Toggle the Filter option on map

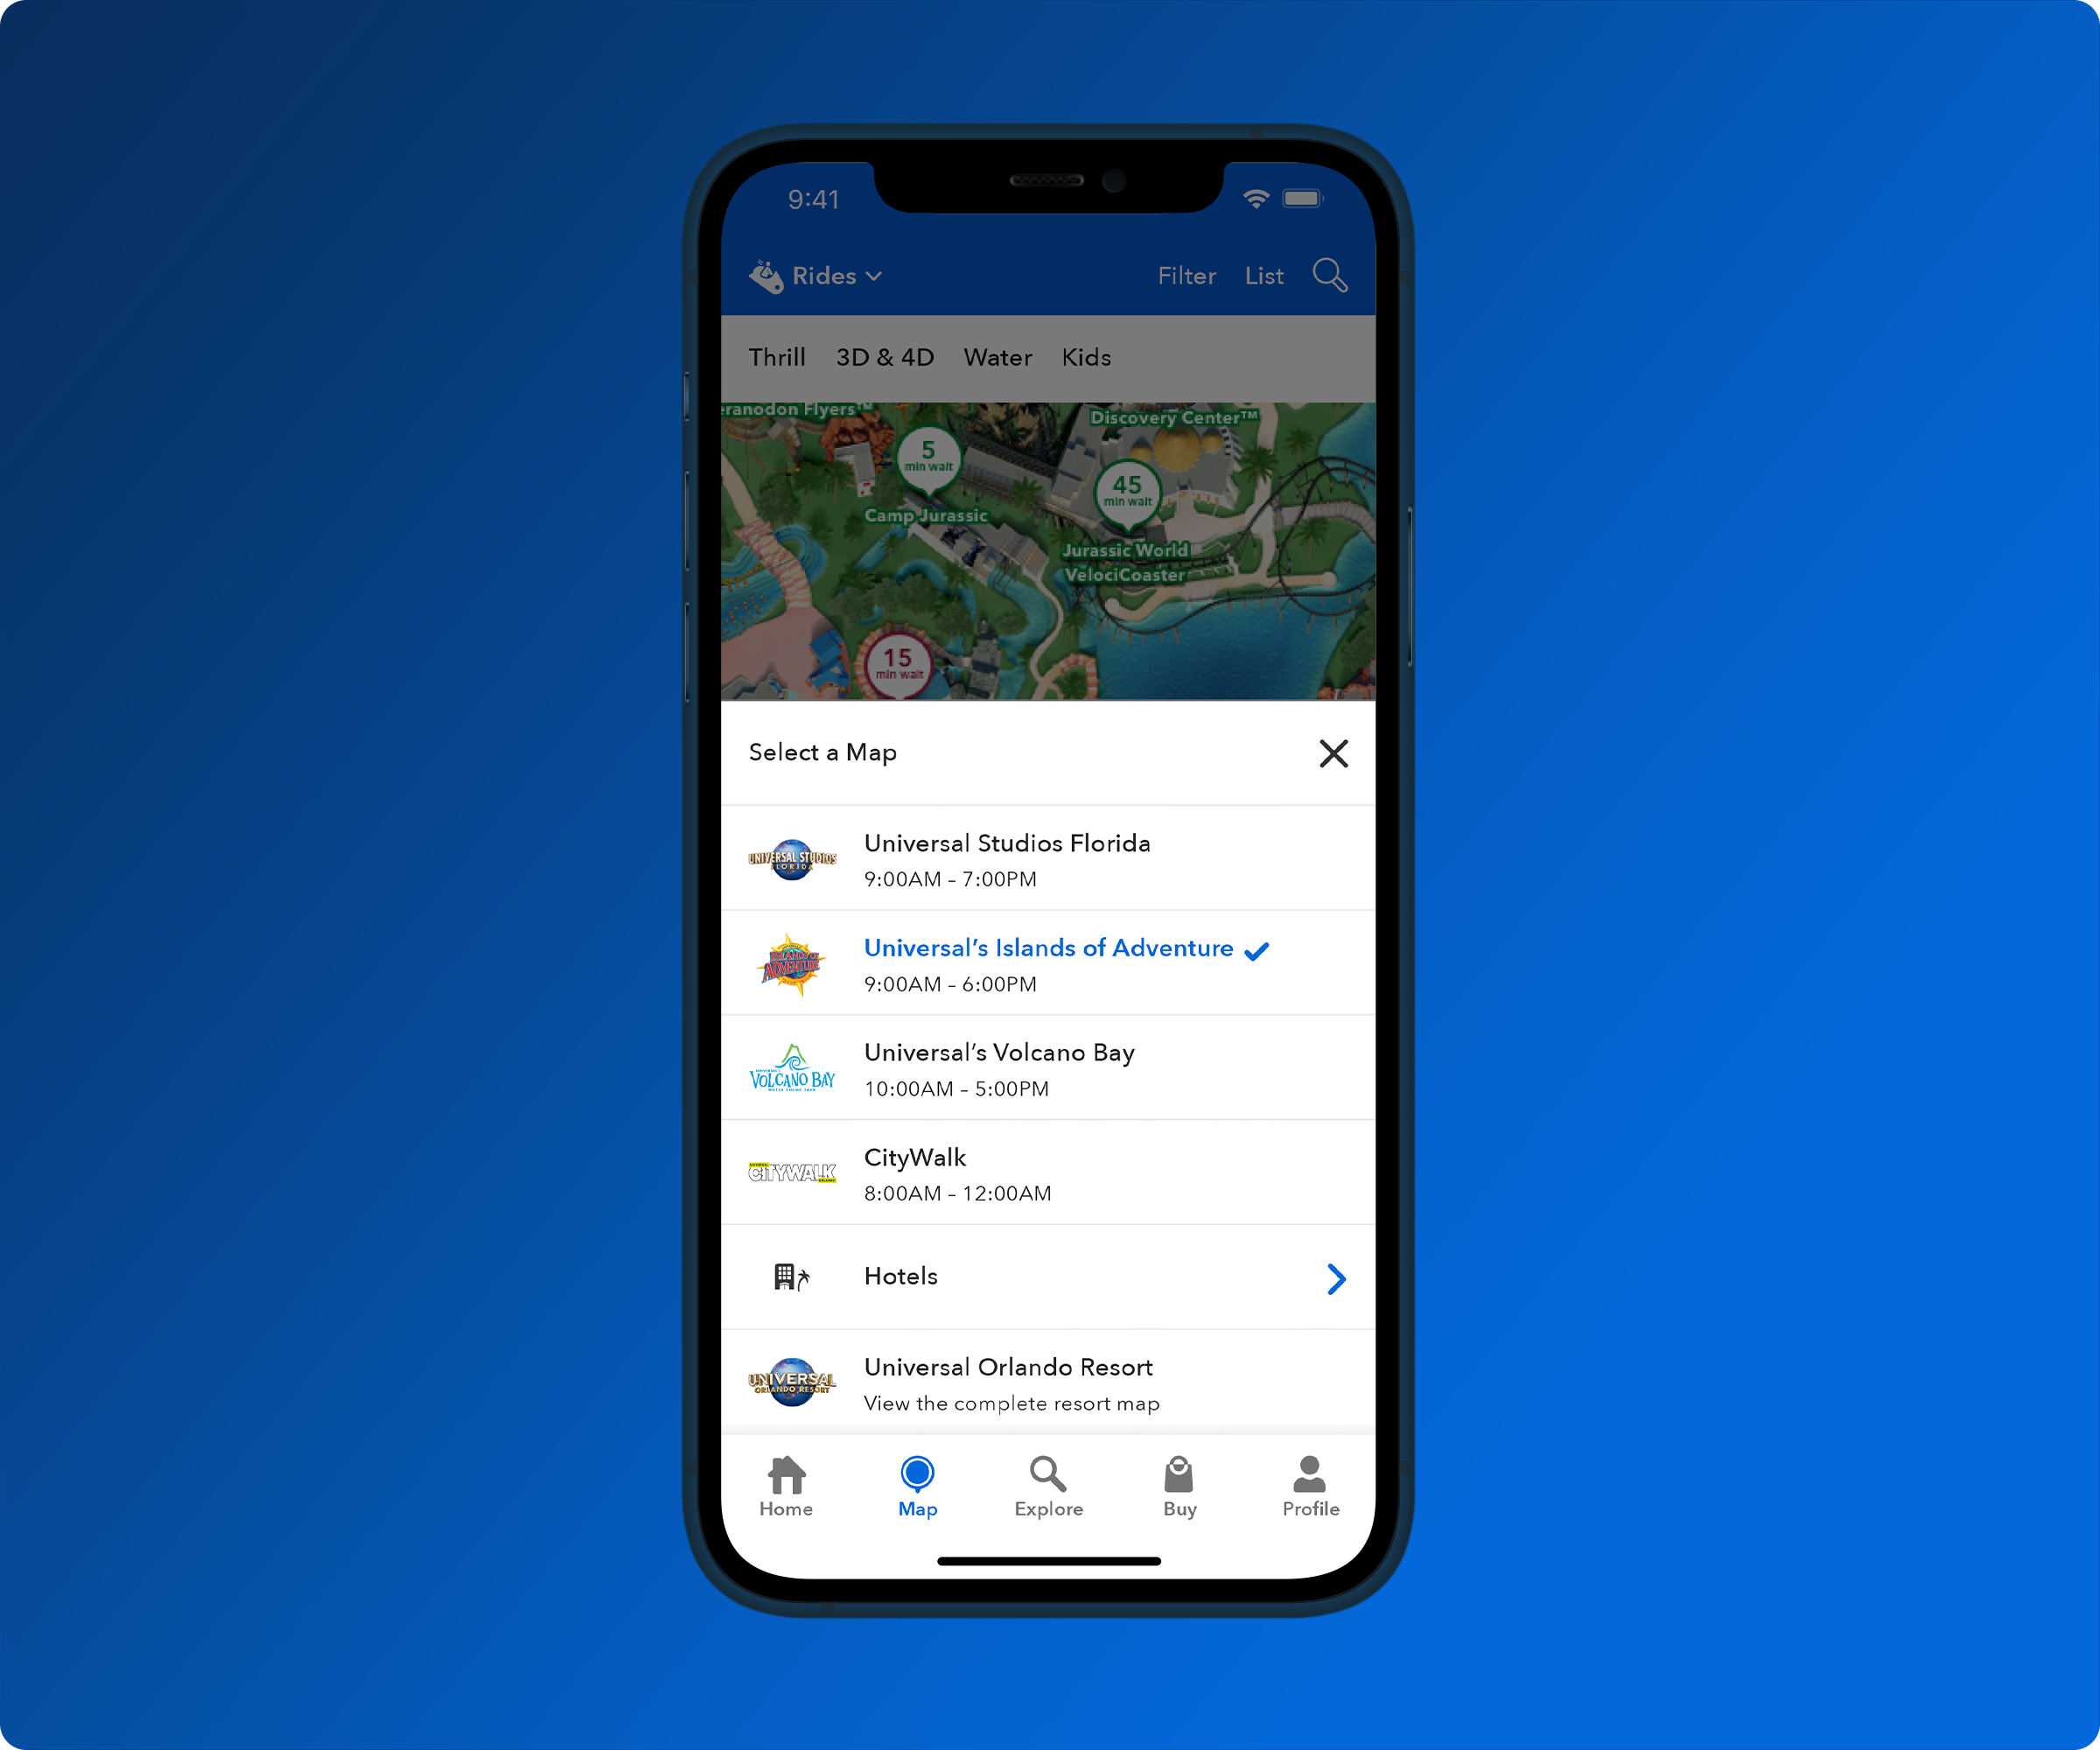tap(1187, 276)
